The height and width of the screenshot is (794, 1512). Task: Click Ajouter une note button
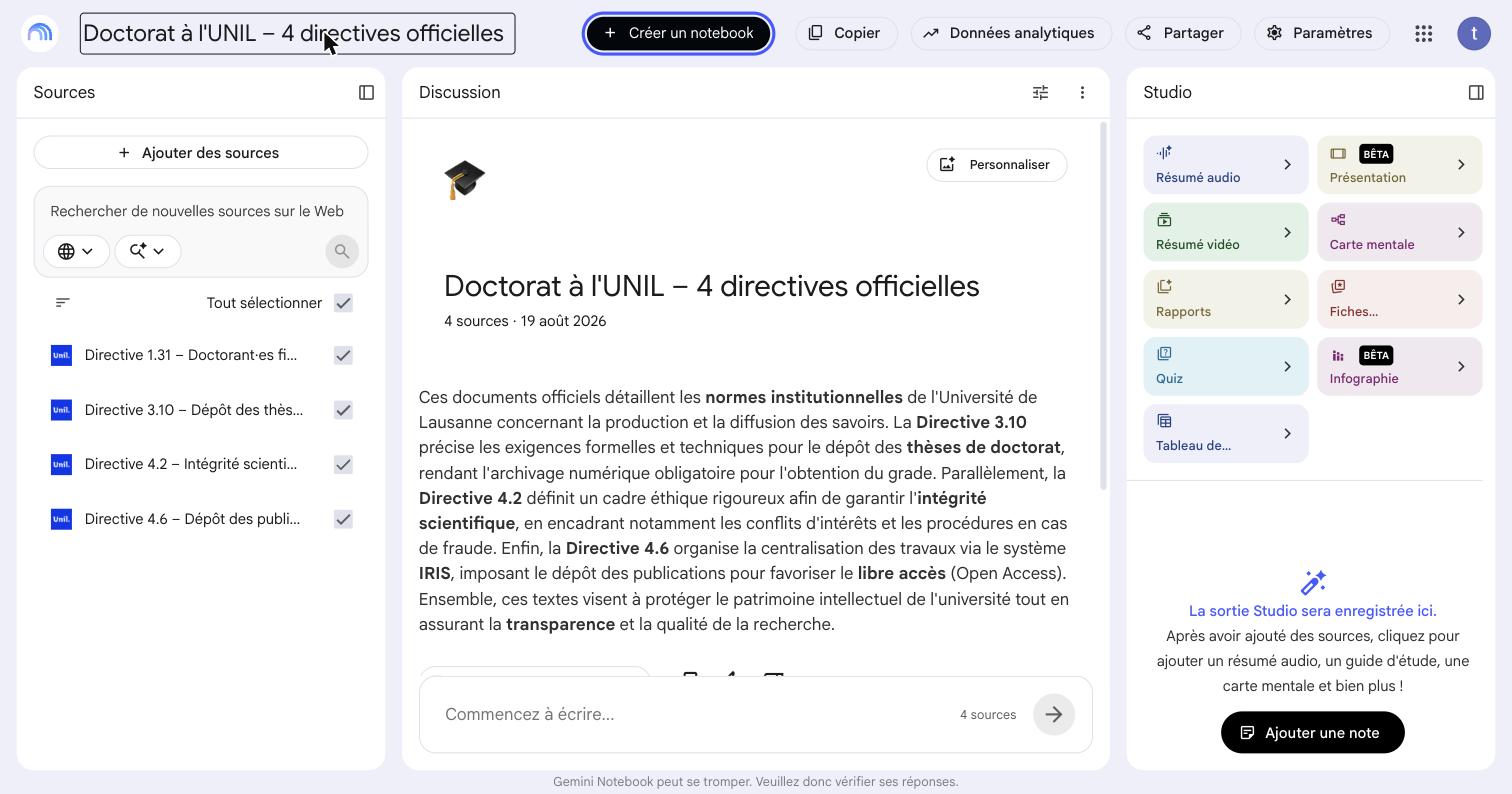click(1312, 733)
